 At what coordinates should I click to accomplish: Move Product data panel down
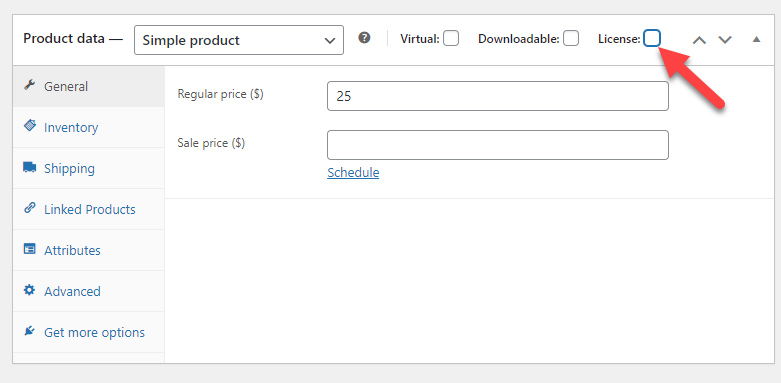(x=725, y=39)
